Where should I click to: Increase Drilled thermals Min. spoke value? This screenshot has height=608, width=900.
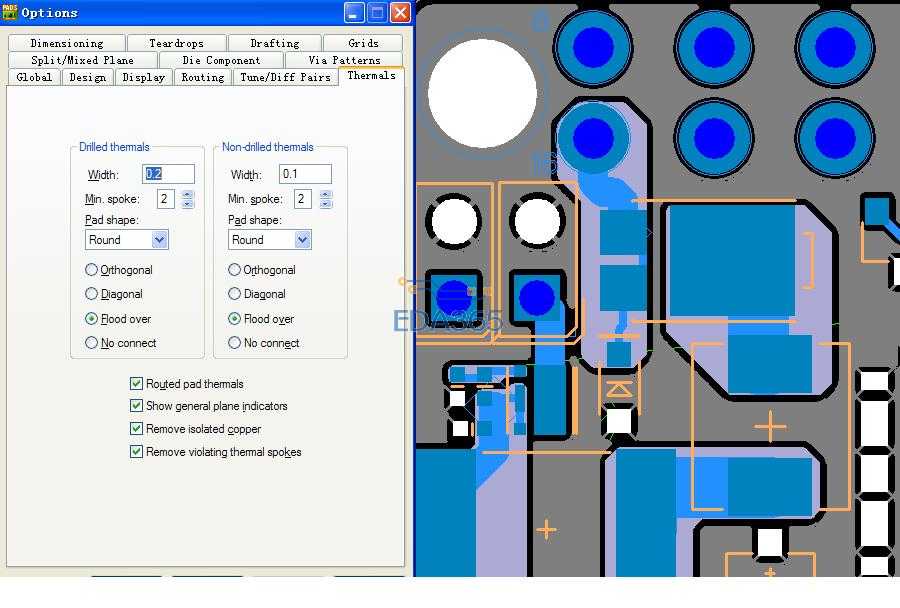tap(187, 195)
